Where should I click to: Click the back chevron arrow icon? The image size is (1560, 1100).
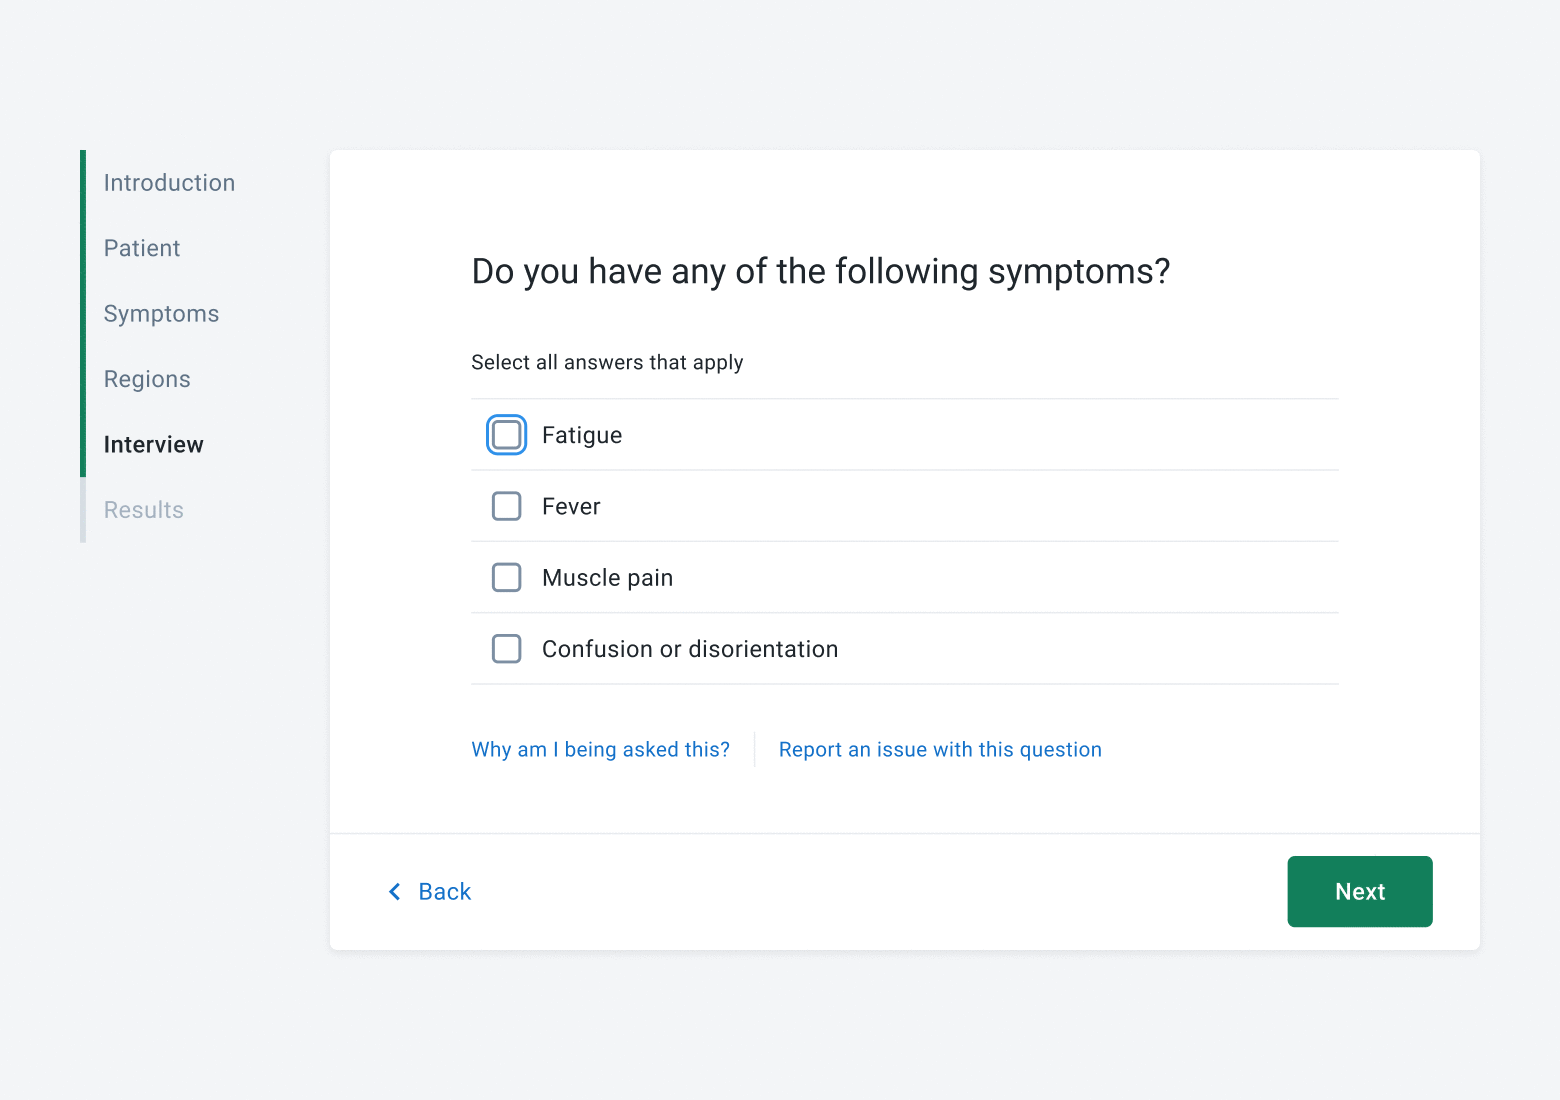pyautogui.click(x=394, y=891)
